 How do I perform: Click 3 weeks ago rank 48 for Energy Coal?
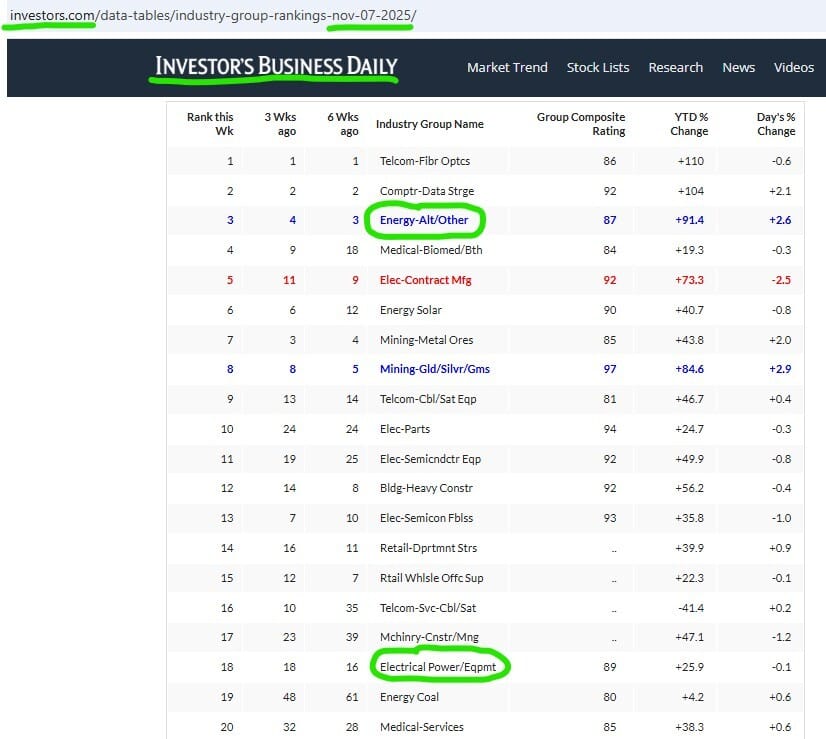tap(289, 697)
